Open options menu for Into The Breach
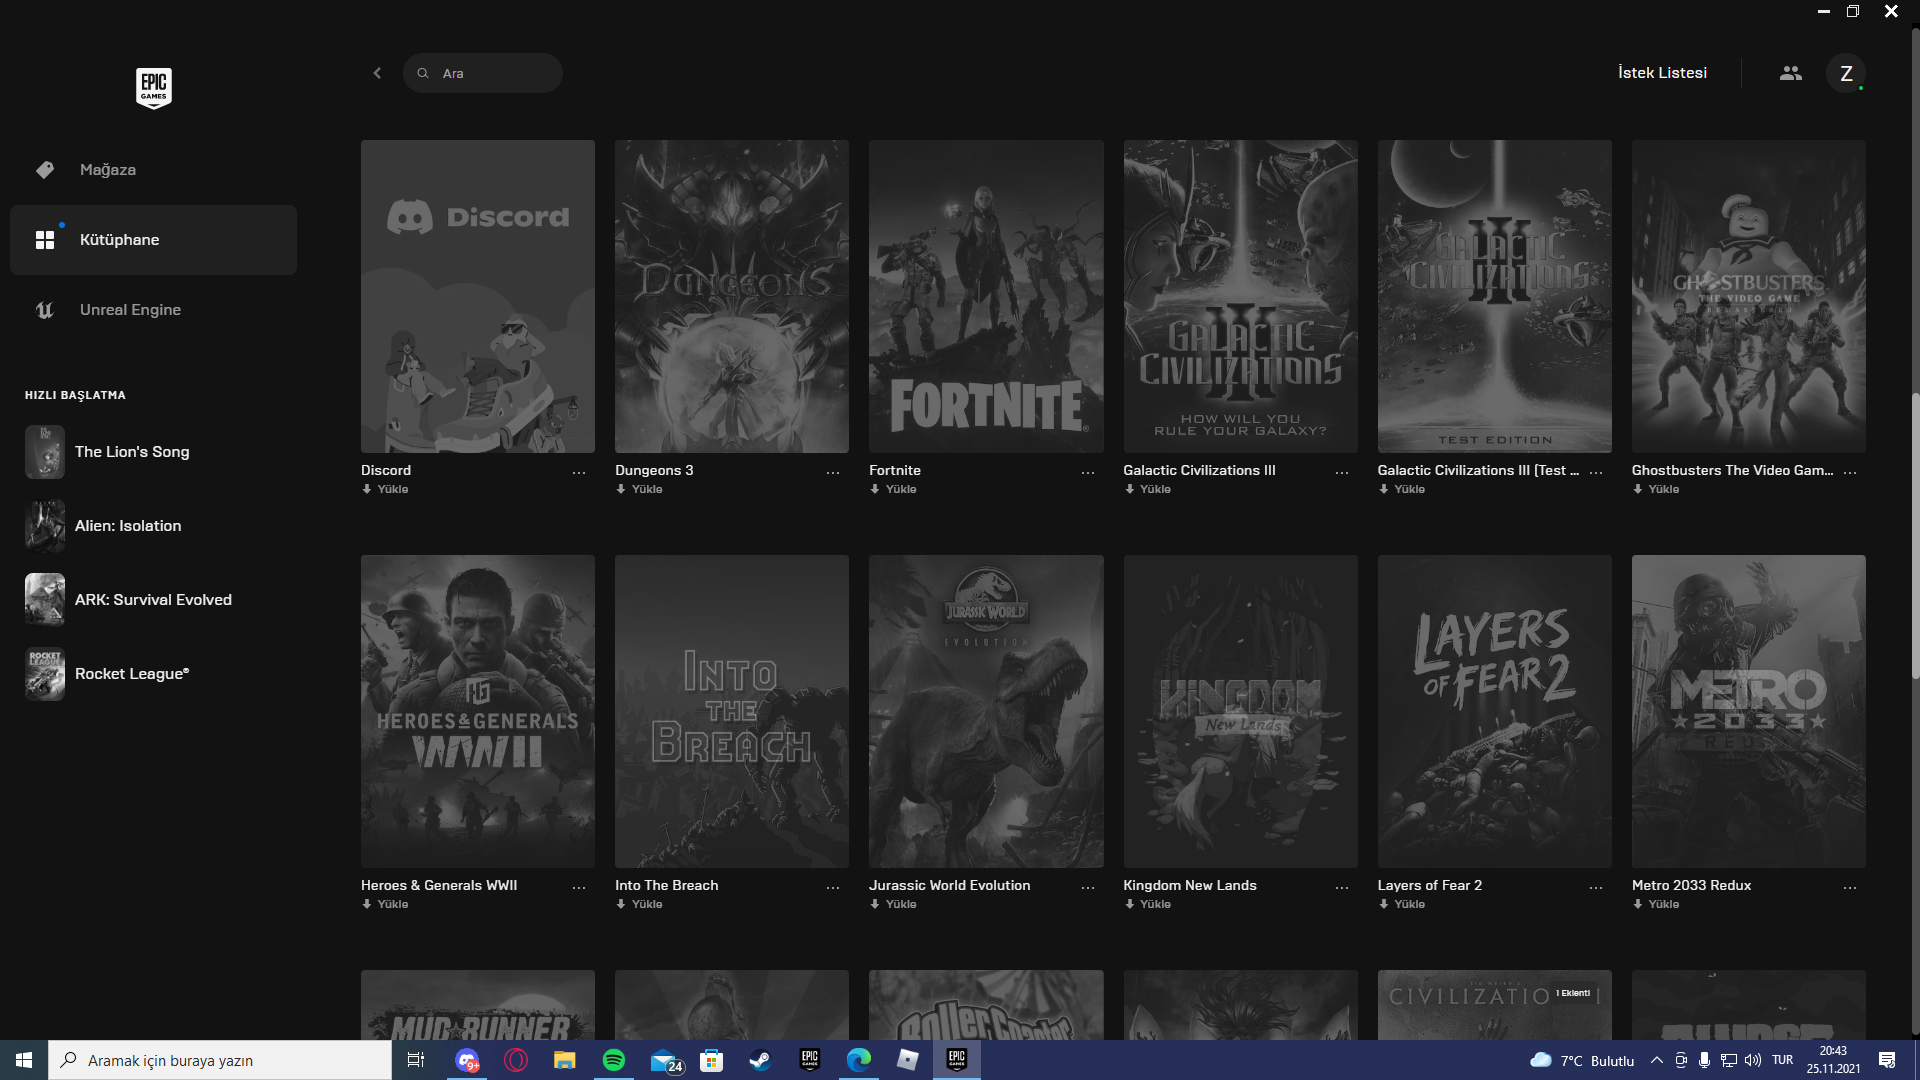 (x=833, y=887)
